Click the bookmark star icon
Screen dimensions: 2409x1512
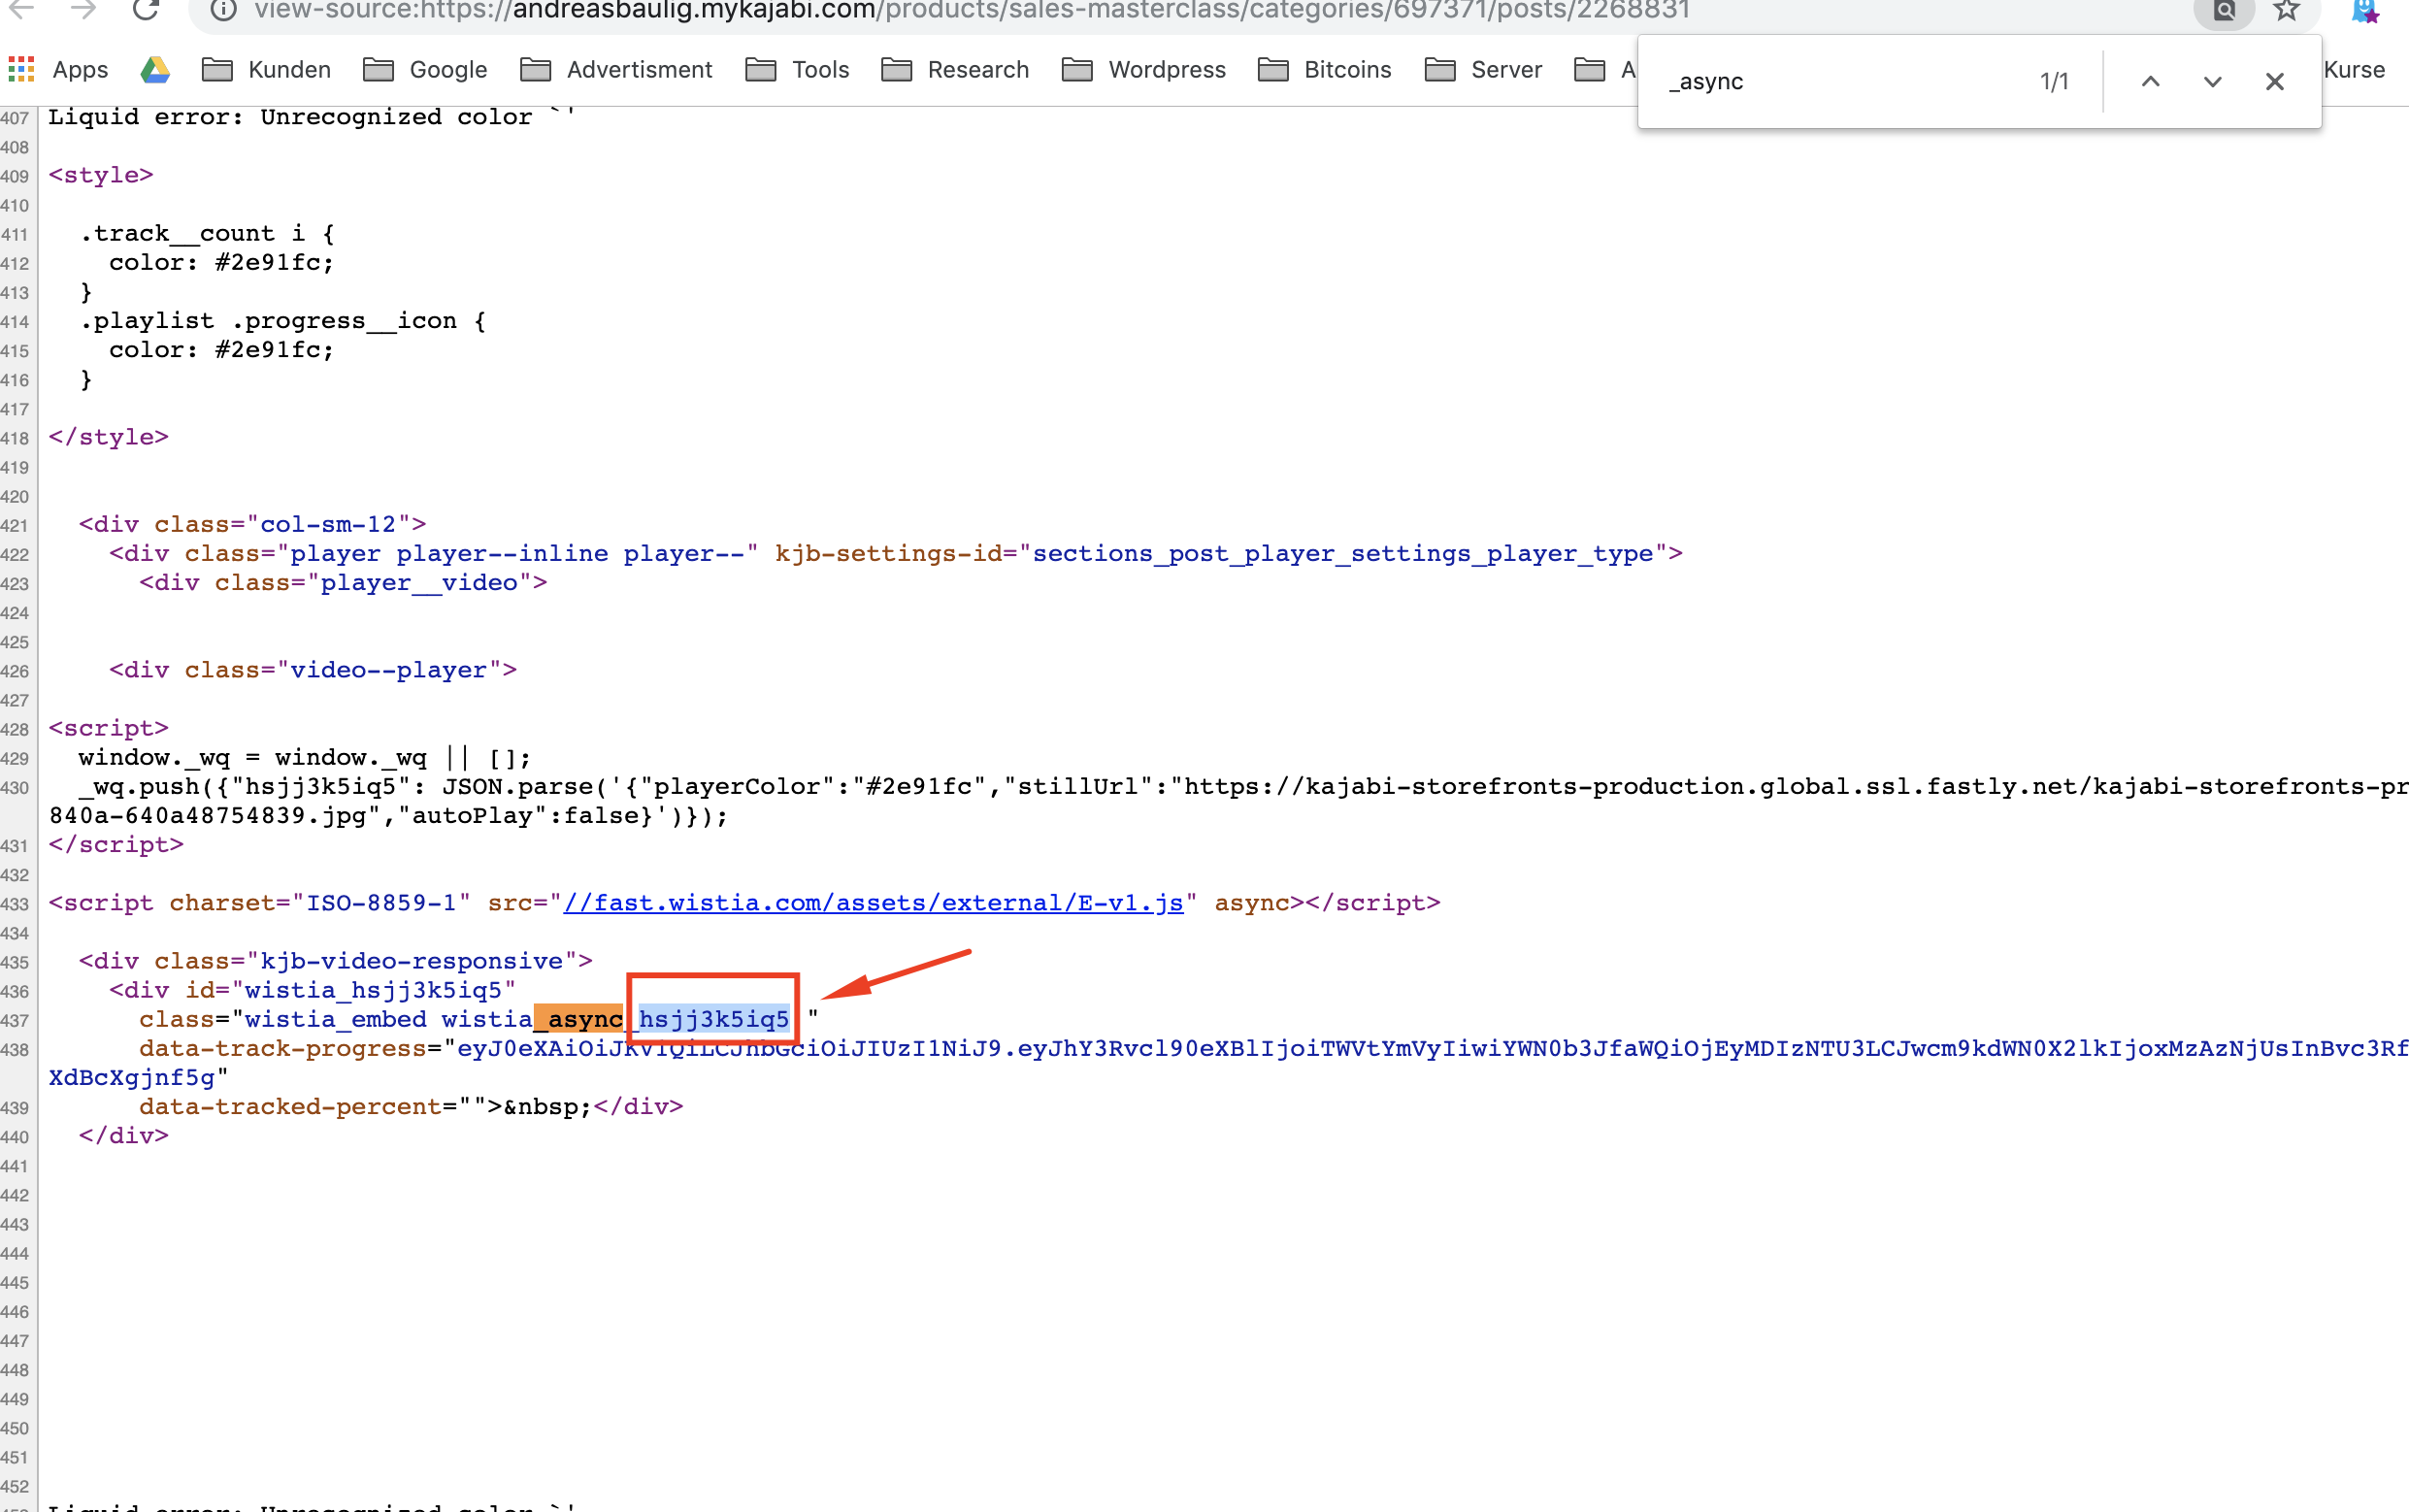point(2287,10)
